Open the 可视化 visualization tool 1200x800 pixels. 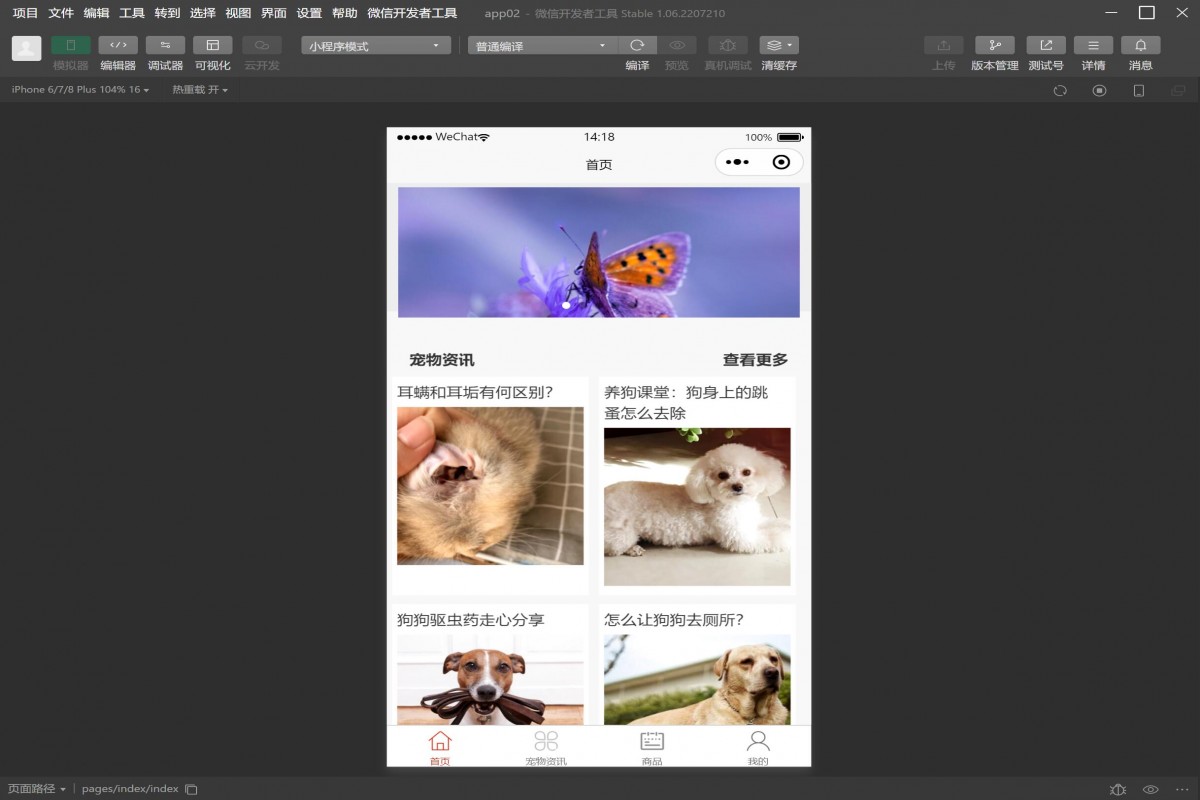[212, 45]
